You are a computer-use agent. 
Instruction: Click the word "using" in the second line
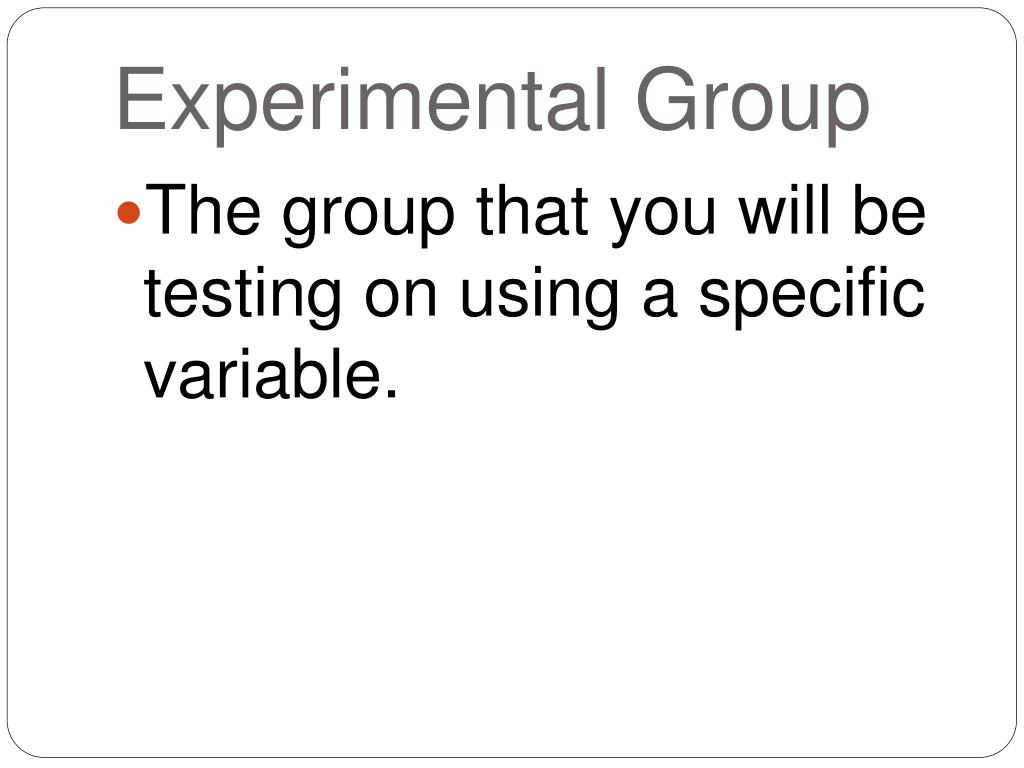coord(539,297)
